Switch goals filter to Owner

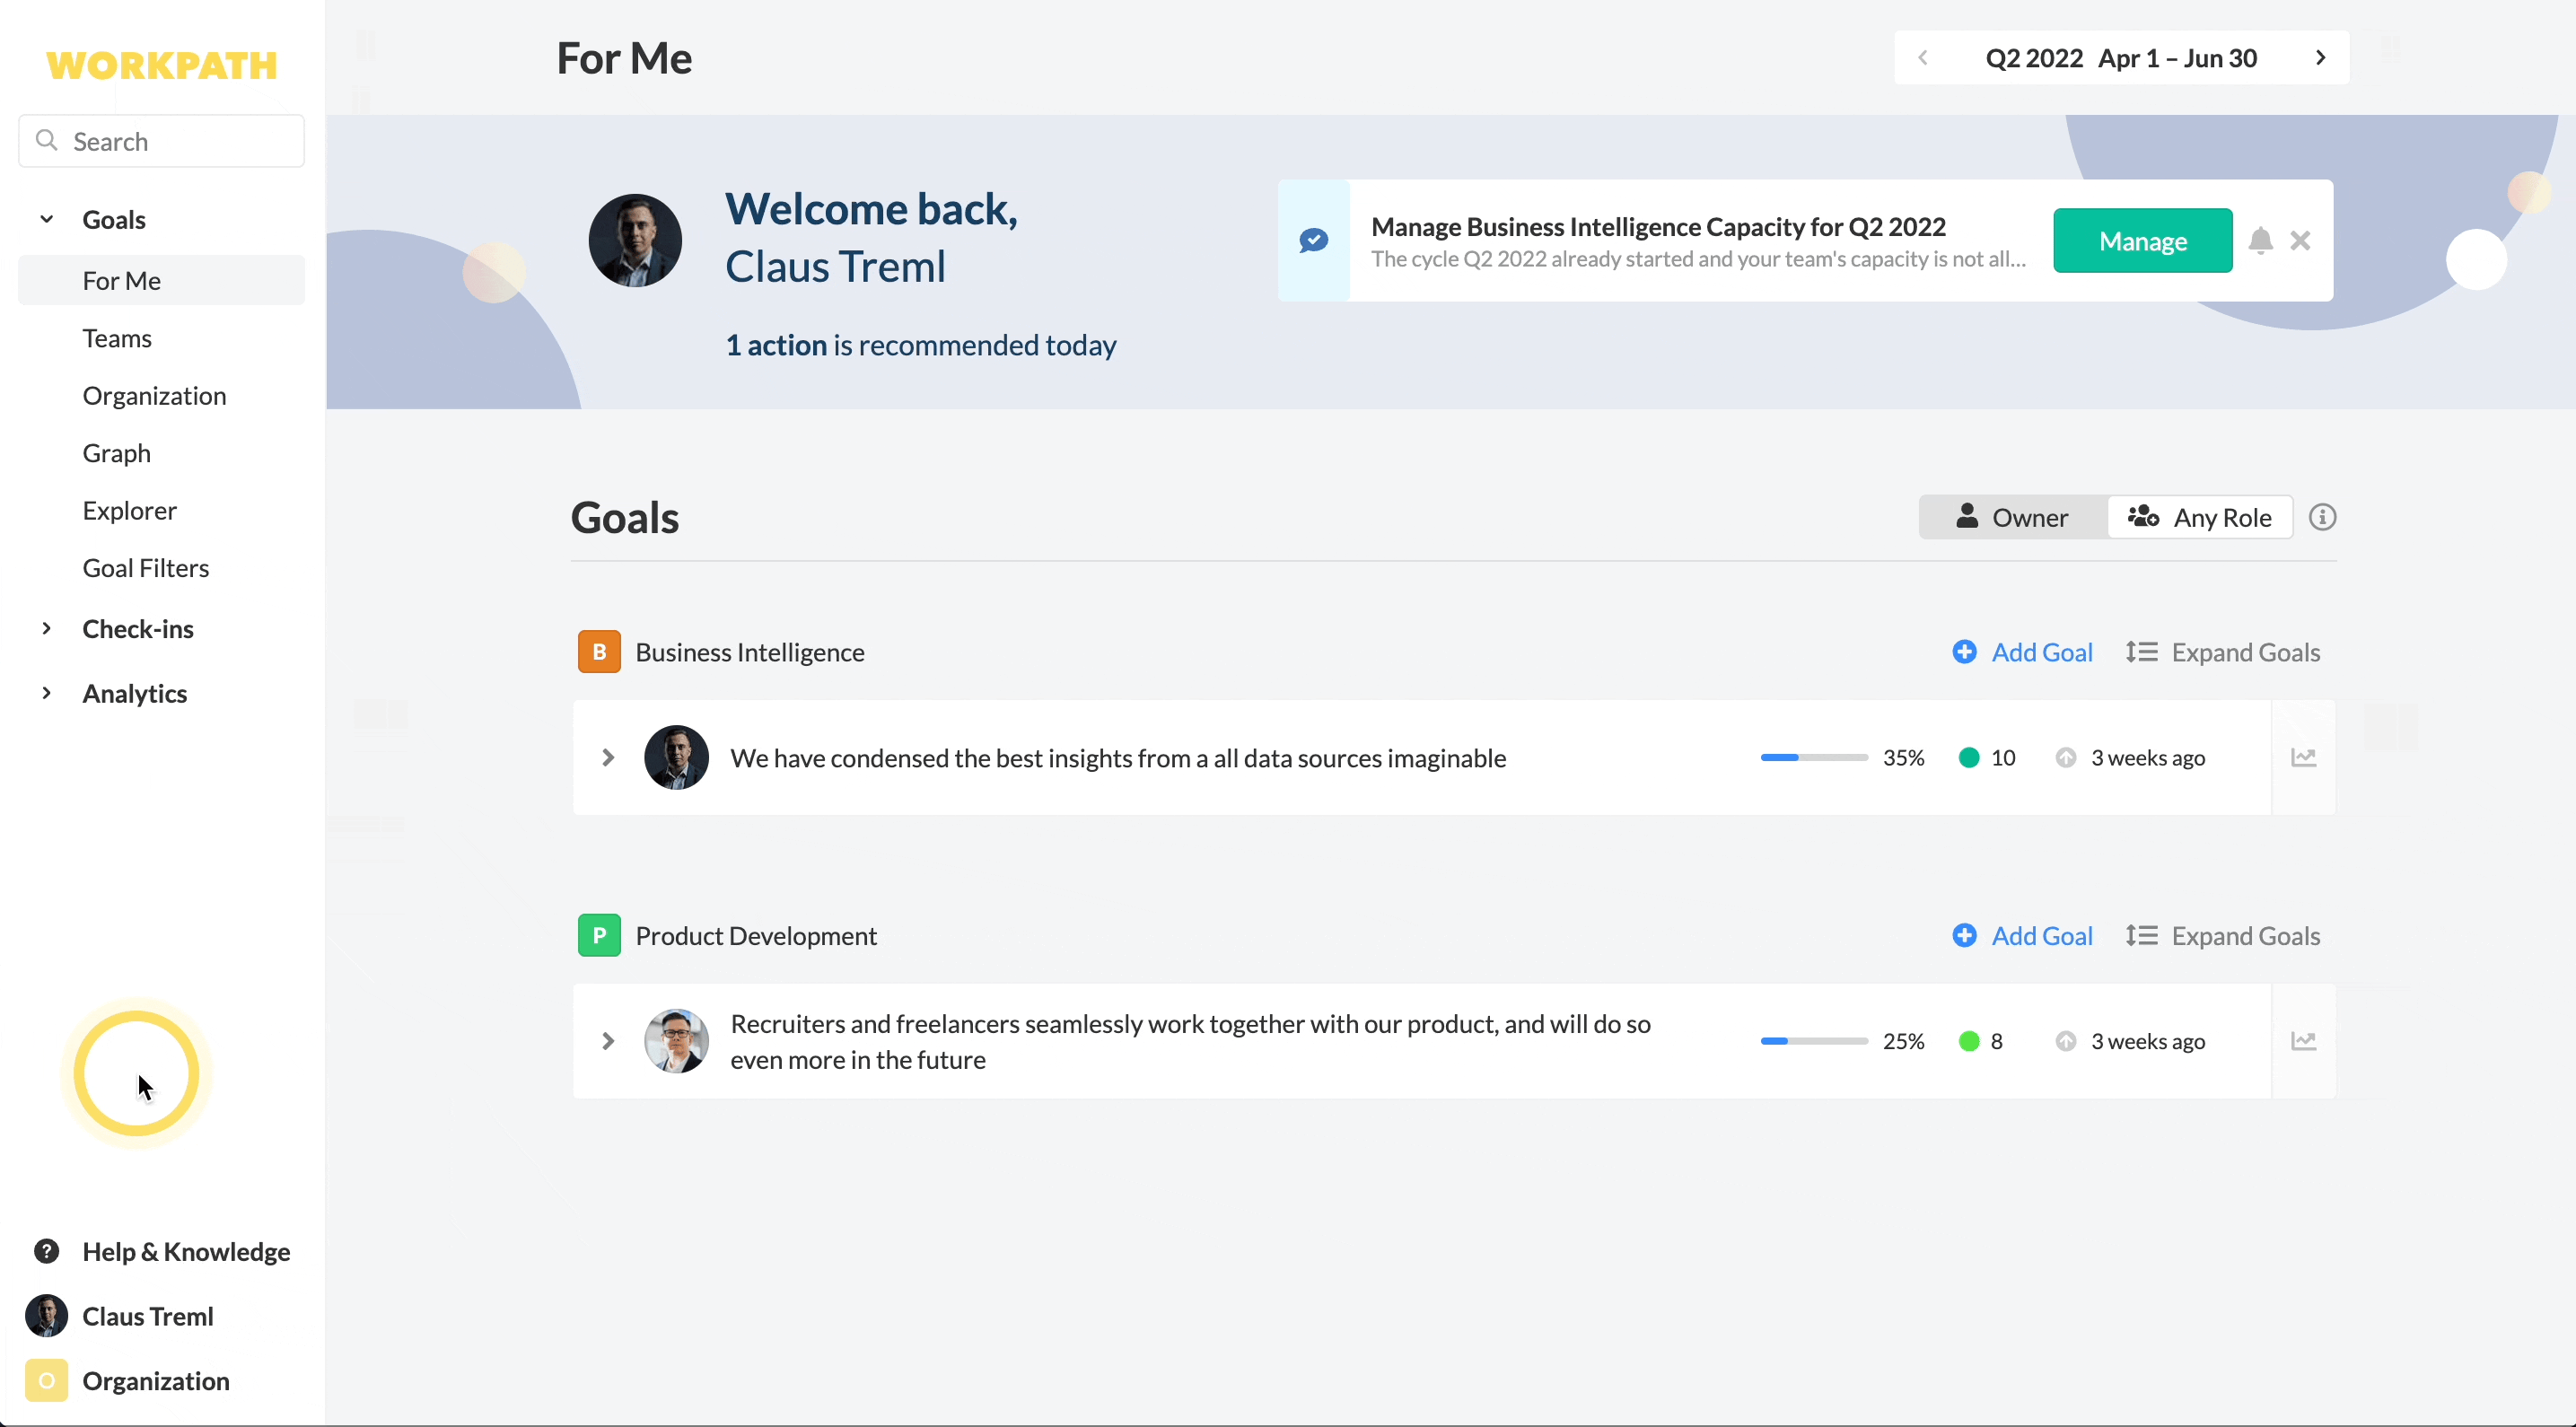[2012, 517]
